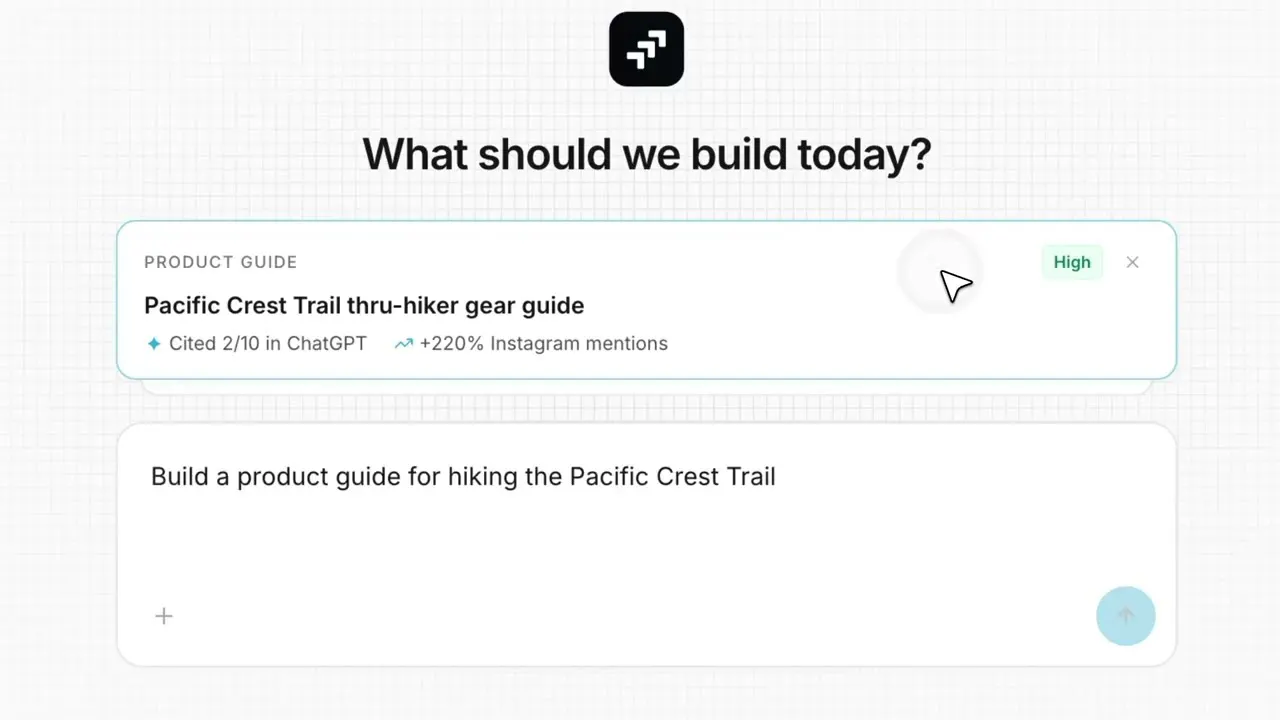The width and height of the screenshot is (1280, 720).
Task: Click the word ChatGPT in the citation stat
Action: point(327,344)
